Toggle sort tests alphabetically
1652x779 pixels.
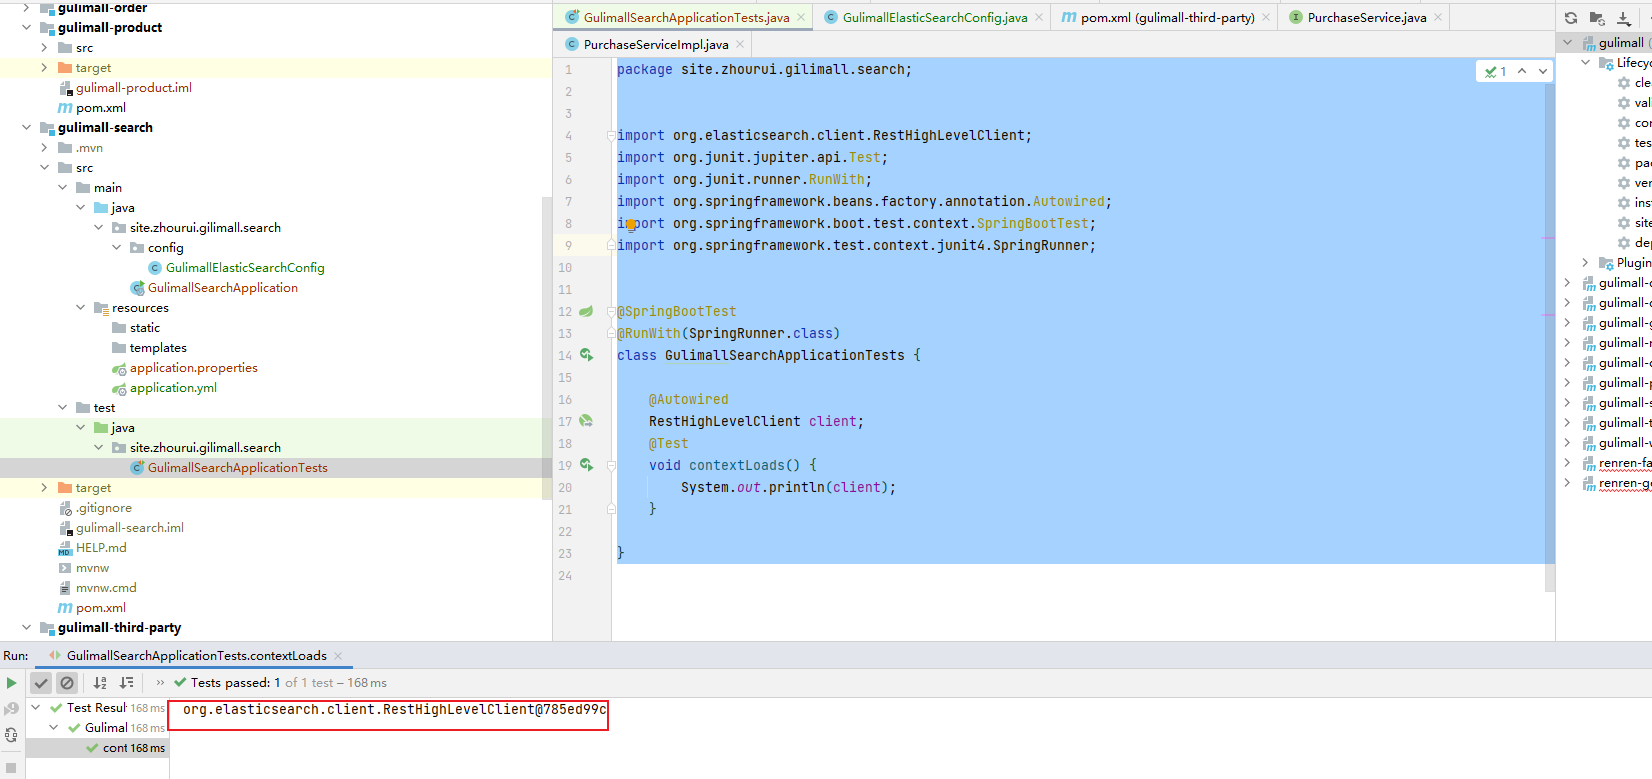100,683
